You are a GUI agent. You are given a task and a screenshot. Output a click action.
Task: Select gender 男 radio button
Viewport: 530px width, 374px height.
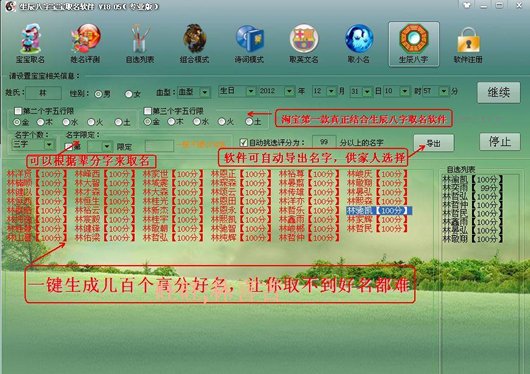coord(98,94)
